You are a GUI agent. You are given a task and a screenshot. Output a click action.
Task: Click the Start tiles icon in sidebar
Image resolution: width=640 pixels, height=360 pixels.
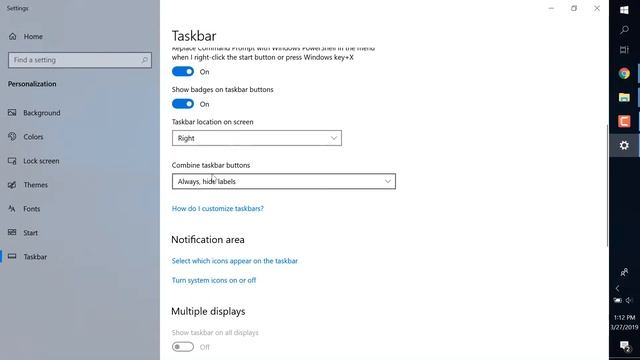click(x=12, y=232)
